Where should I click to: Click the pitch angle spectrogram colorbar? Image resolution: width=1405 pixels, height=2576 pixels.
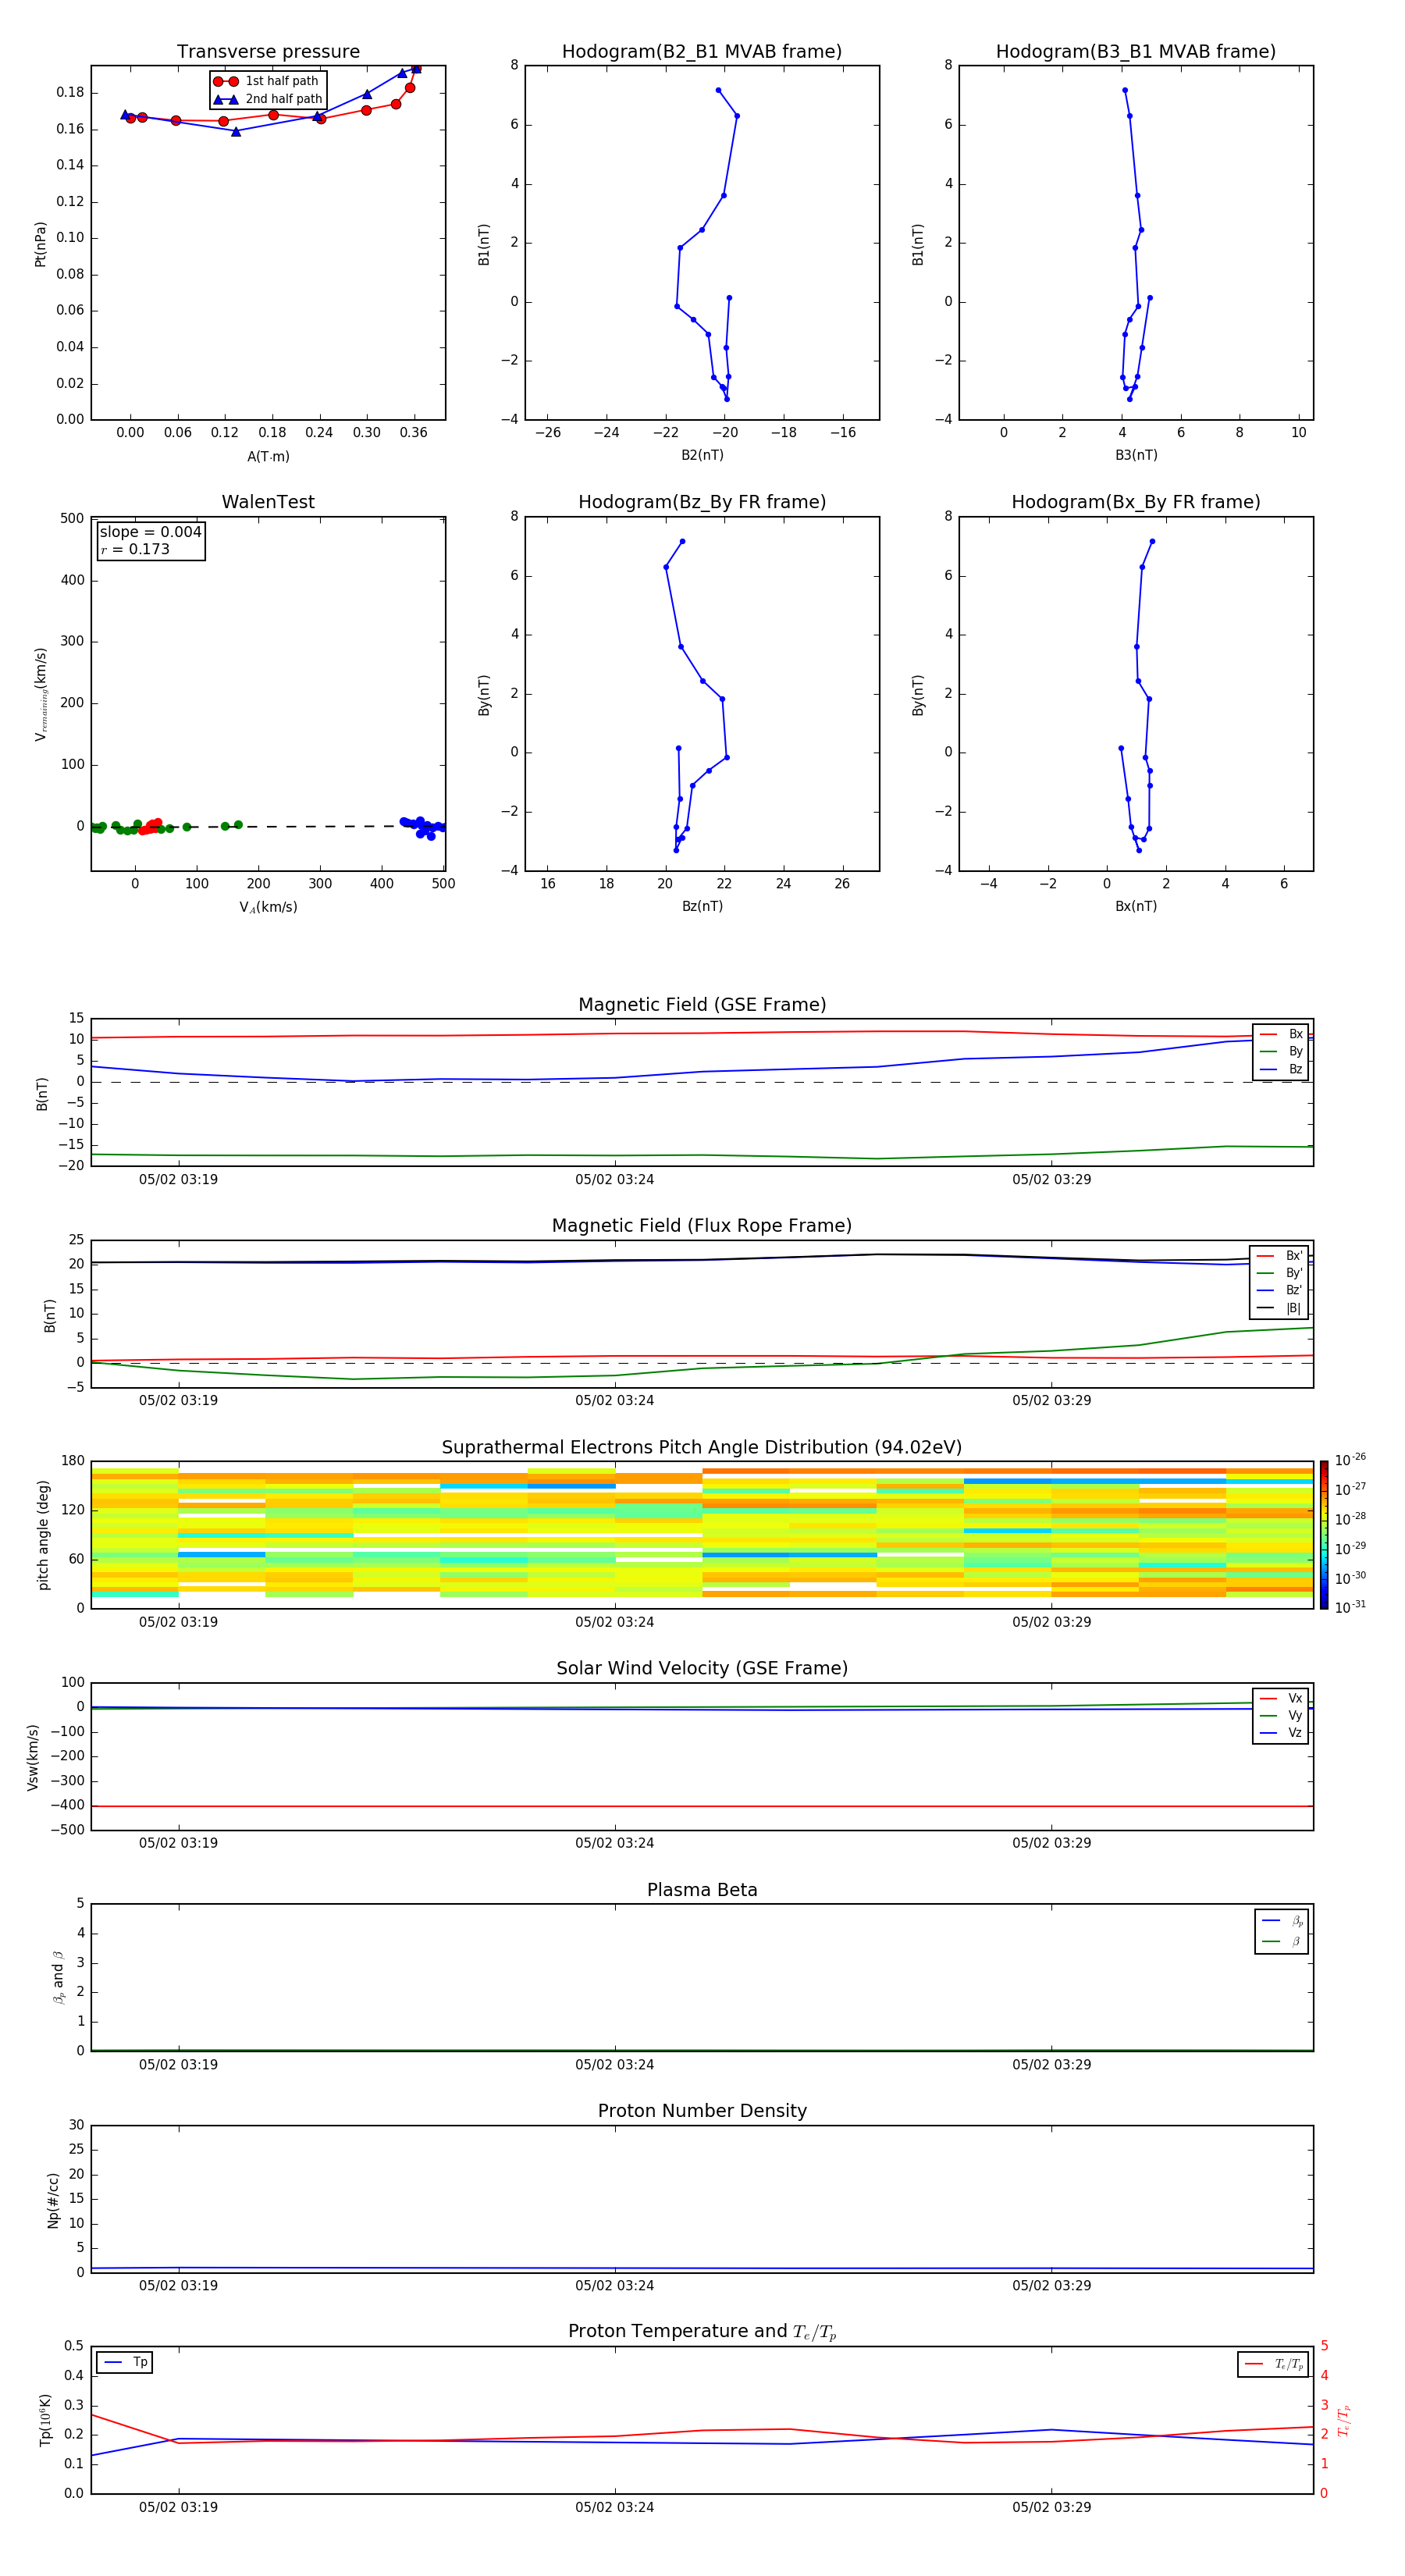pyautogui.click(x=1324, y=1536)
